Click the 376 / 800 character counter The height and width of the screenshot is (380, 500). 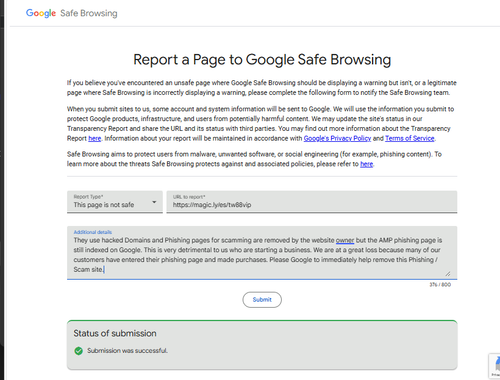coord(440,285)
